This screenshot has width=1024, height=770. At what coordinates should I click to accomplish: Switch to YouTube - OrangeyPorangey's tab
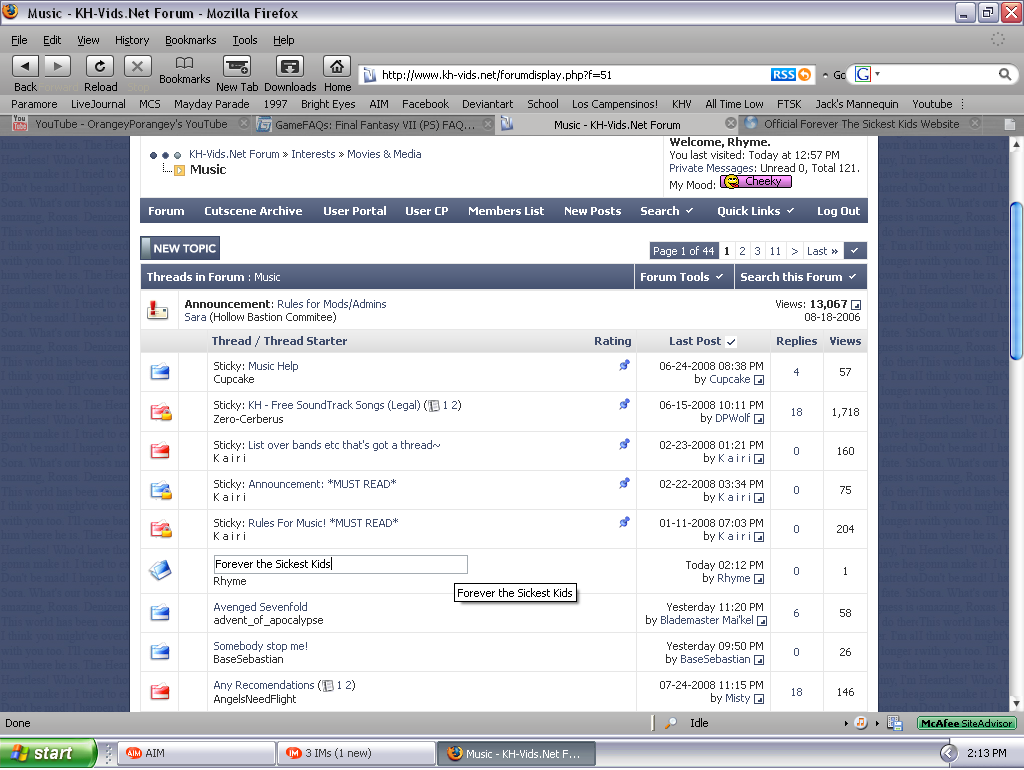131,124
